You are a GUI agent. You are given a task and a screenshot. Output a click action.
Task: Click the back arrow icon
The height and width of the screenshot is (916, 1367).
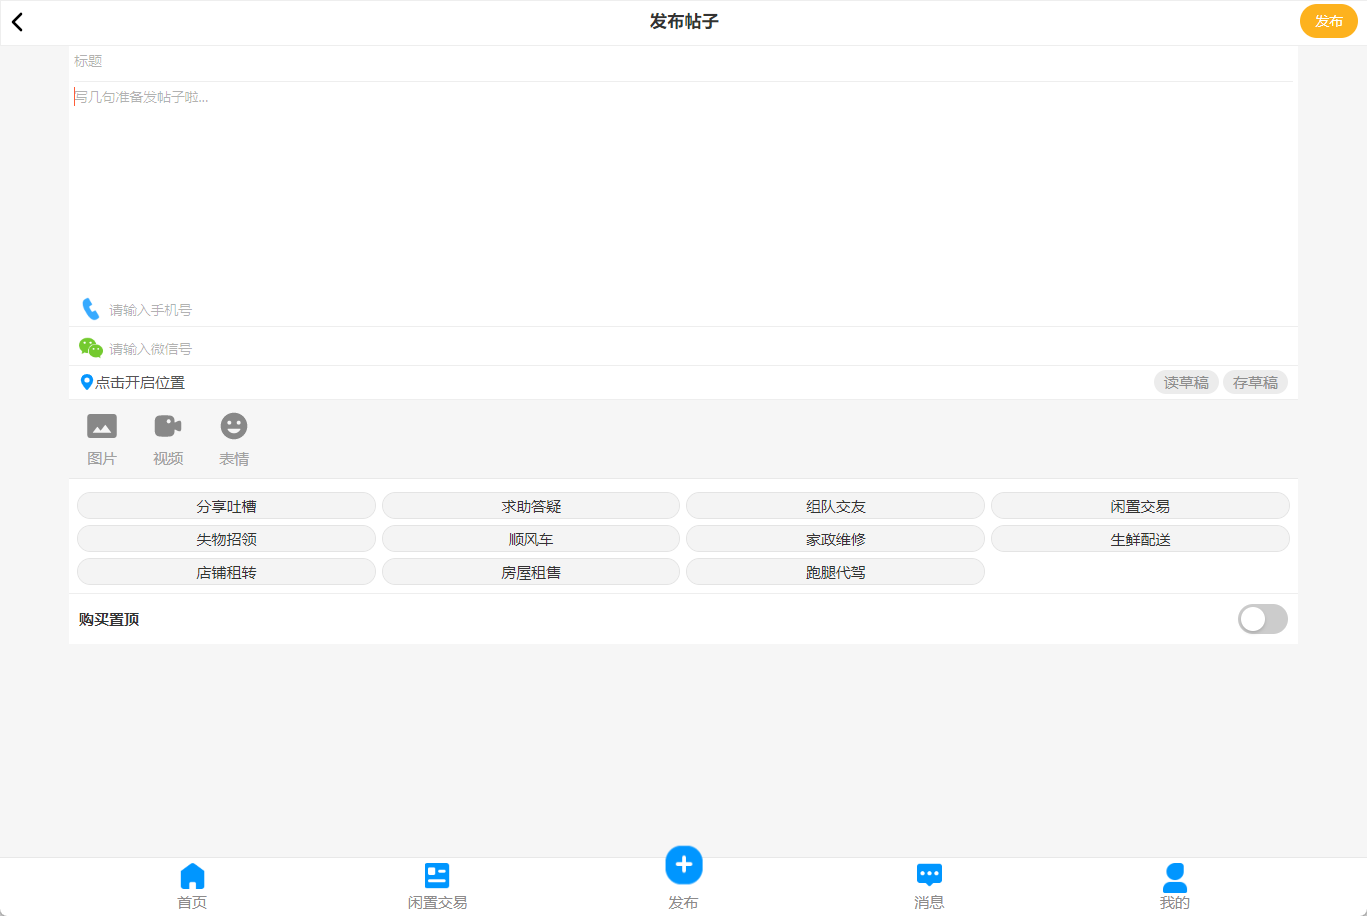click(17, 22)
